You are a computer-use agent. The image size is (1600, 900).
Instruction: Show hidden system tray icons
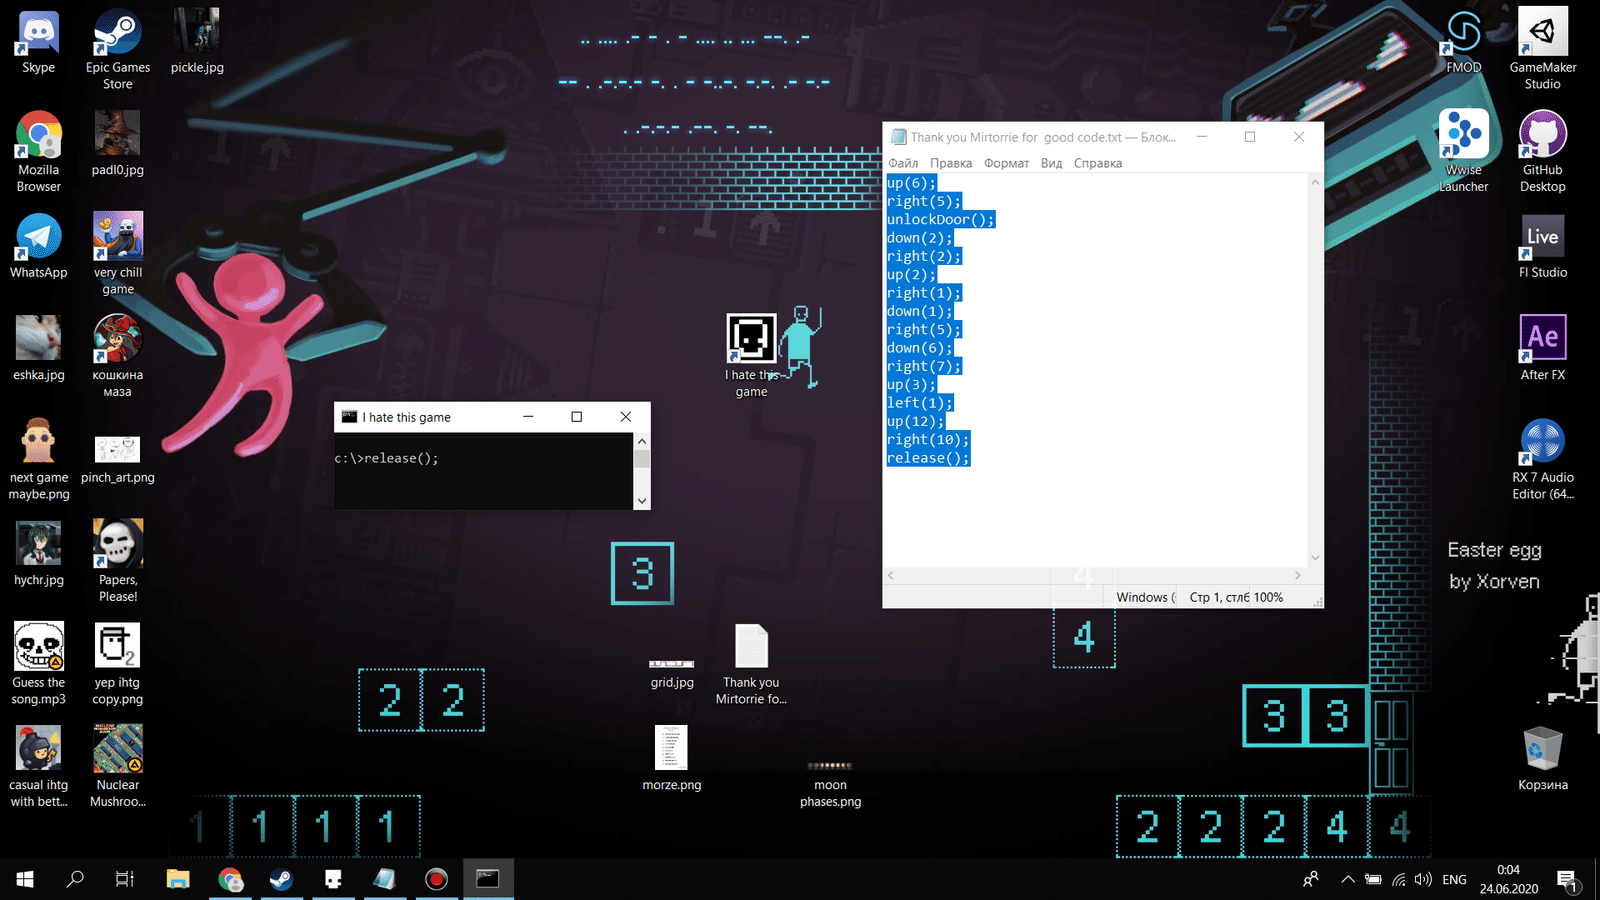1348,880
